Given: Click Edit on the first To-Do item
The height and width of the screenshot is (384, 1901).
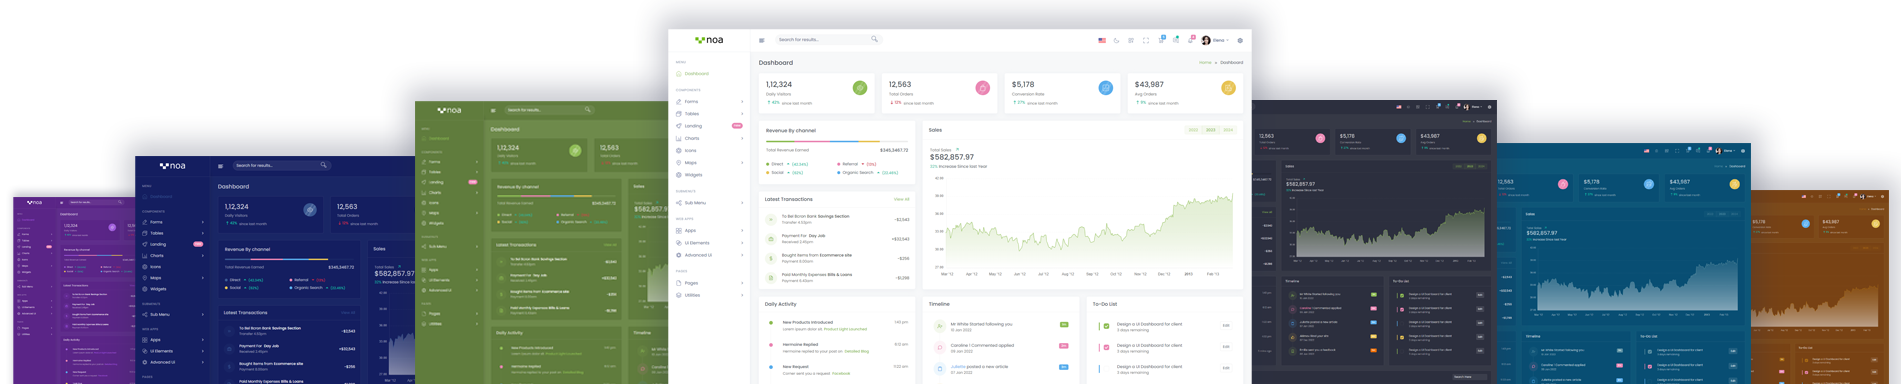Looking at the screenshot, I should (x=1226, y=325).
